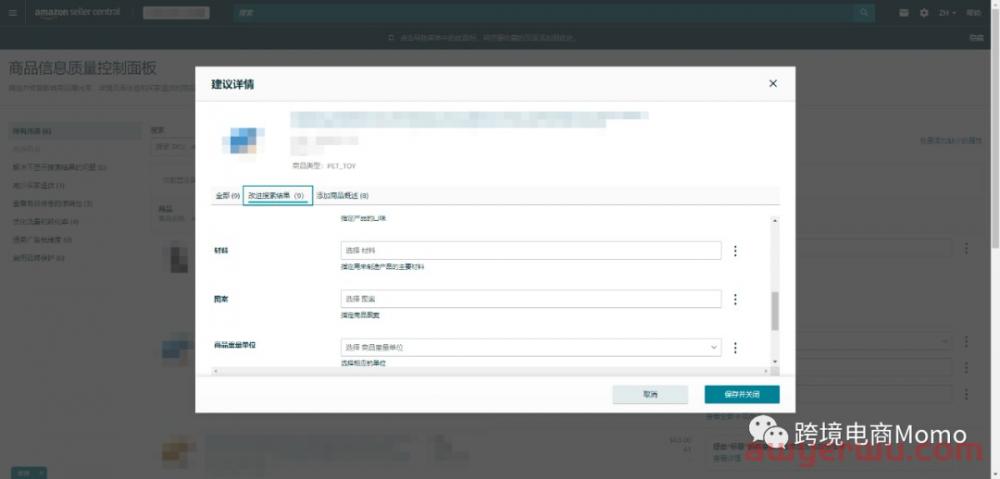1000x479 pixels.
Task: Open the settings gear icon in header
Action: pyautogui.click(x=923, y=13)
